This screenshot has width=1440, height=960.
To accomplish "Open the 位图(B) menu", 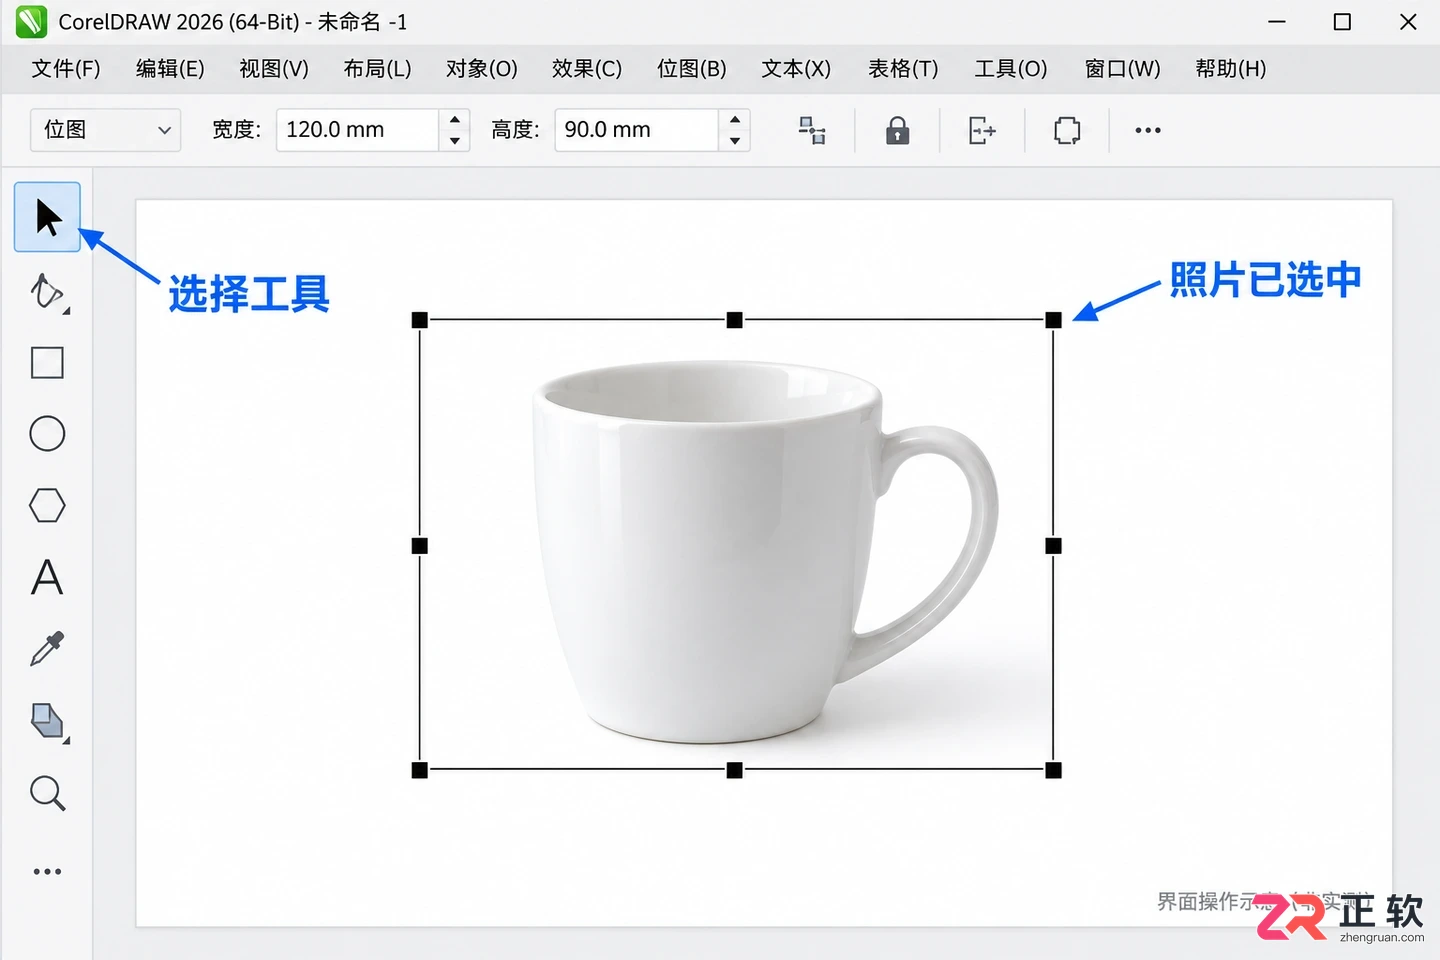I will click(x=692, y=69).
